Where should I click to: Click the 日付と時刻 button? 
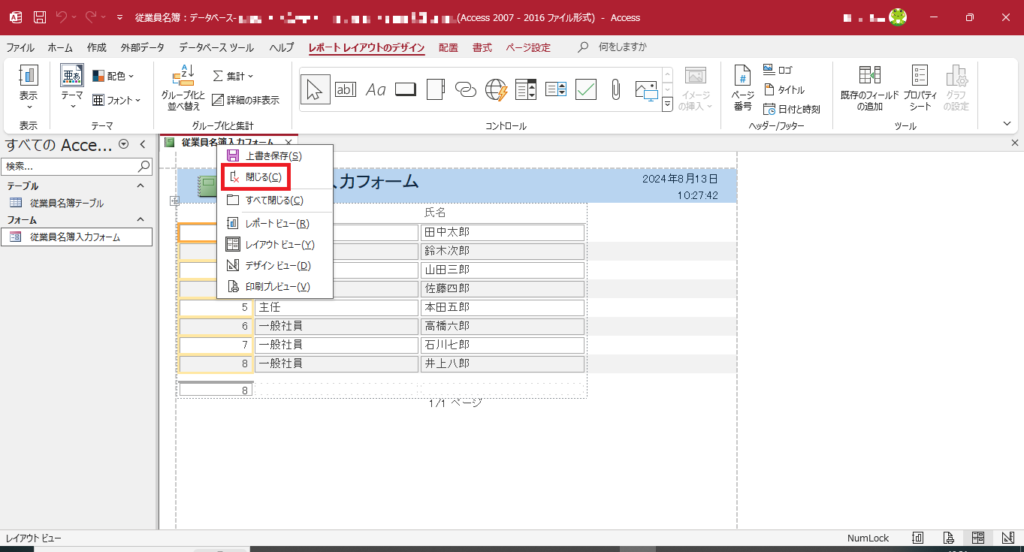pyautogui.click(x=791, y=109)
